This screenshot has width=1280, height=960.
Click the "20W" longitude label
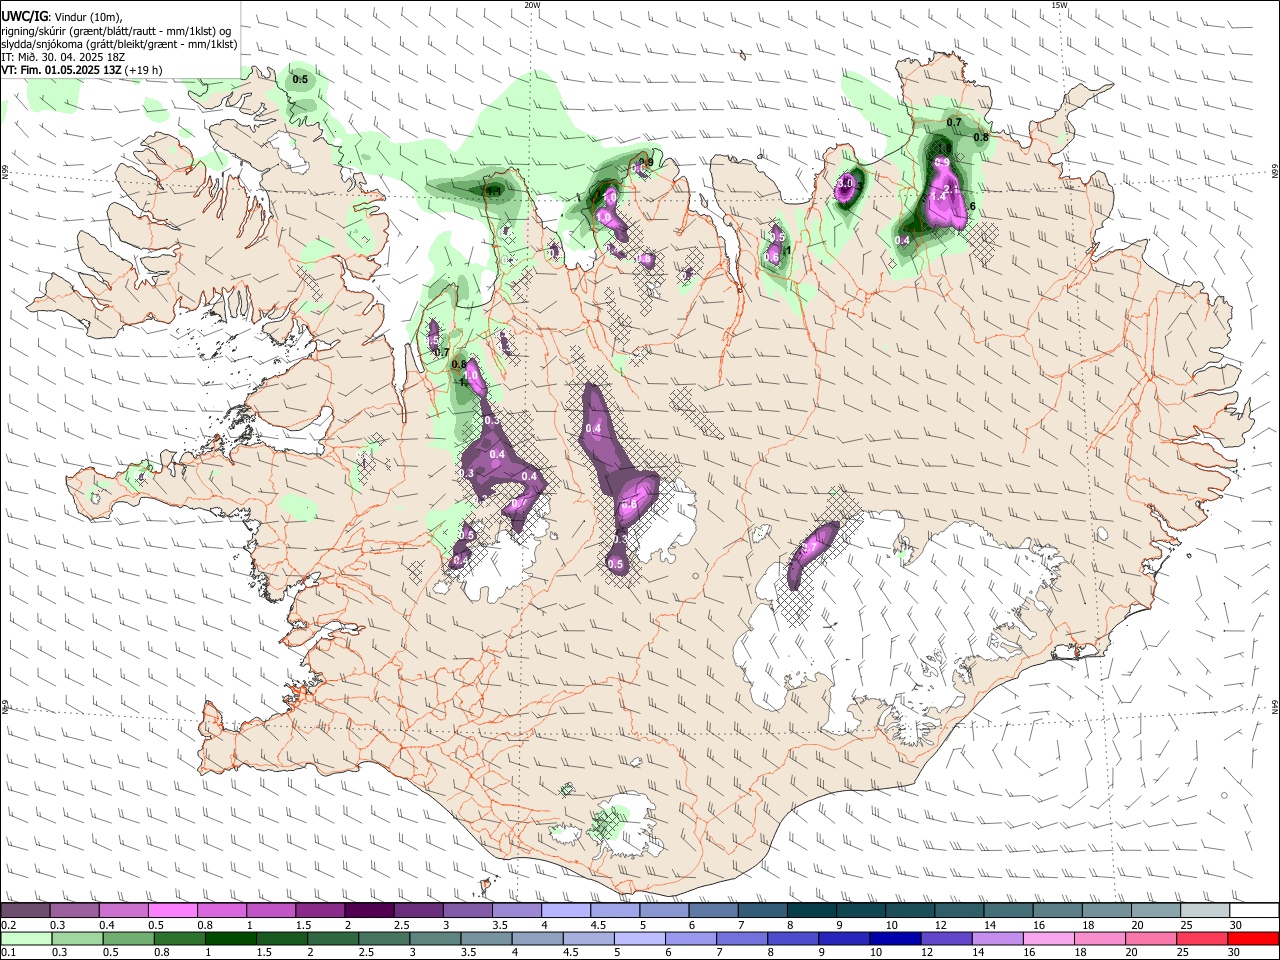[x=532, y=5]
